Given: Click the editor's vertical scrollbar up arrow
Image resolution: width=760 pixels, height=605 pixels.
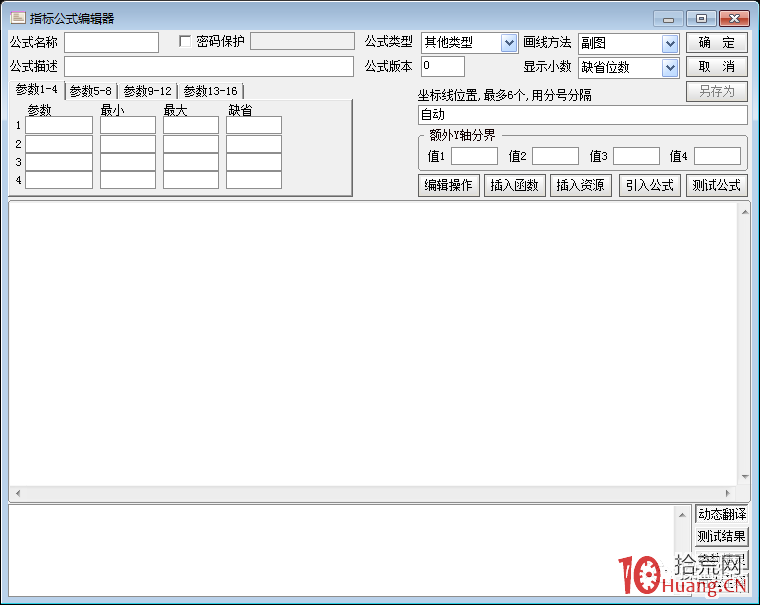Looking at the screenshot, I should click(745, 212).
